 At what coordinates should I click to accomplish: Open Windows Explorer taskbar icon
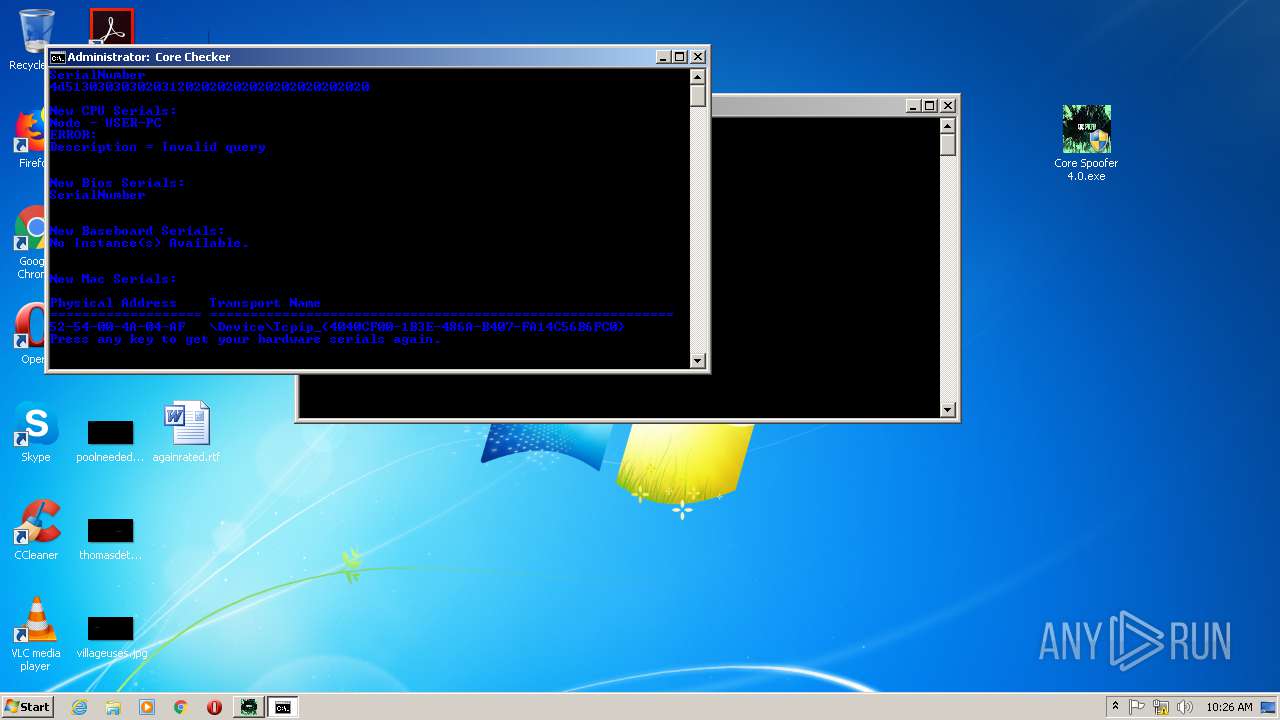[113, 707]
